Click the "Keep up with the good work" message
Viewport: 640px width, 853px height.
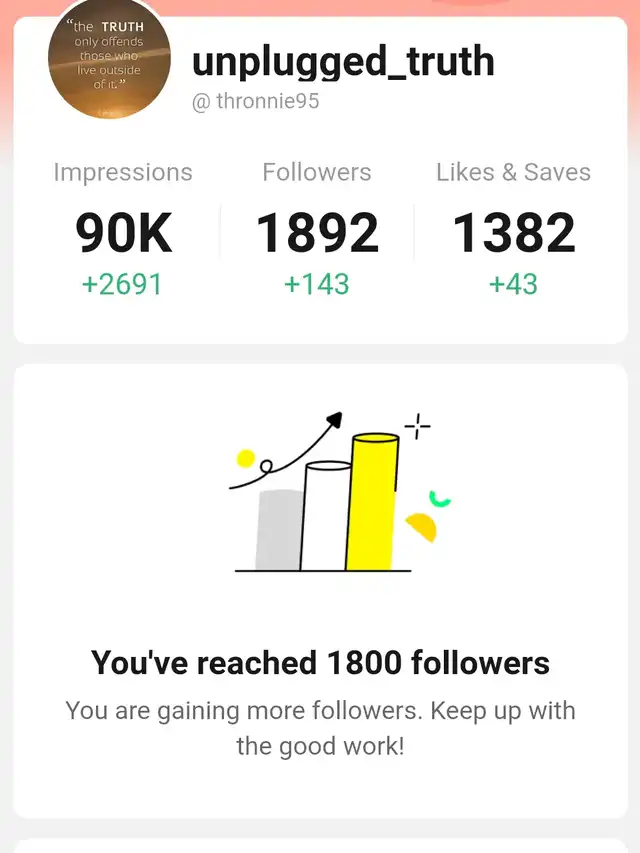320,728
